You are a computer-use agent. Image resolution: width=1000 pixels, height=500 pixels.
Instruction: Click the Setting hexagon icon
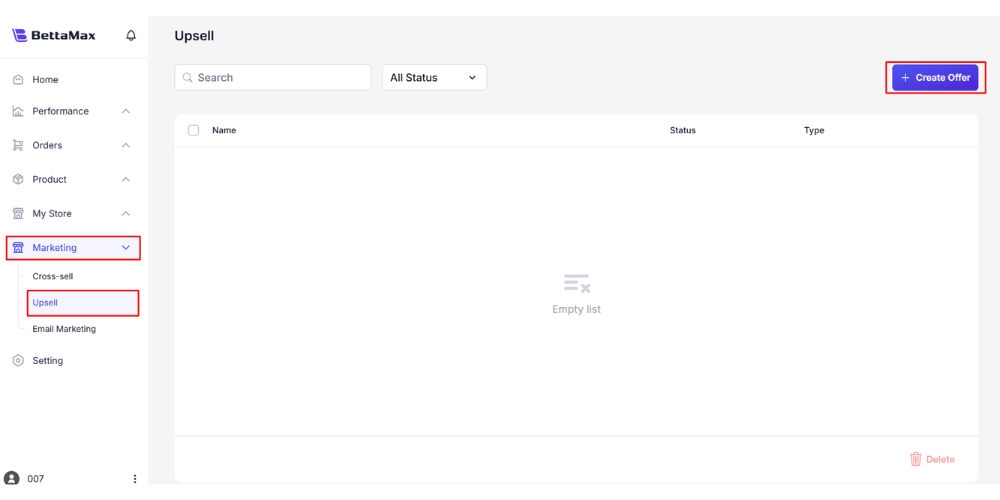point(18,360)
